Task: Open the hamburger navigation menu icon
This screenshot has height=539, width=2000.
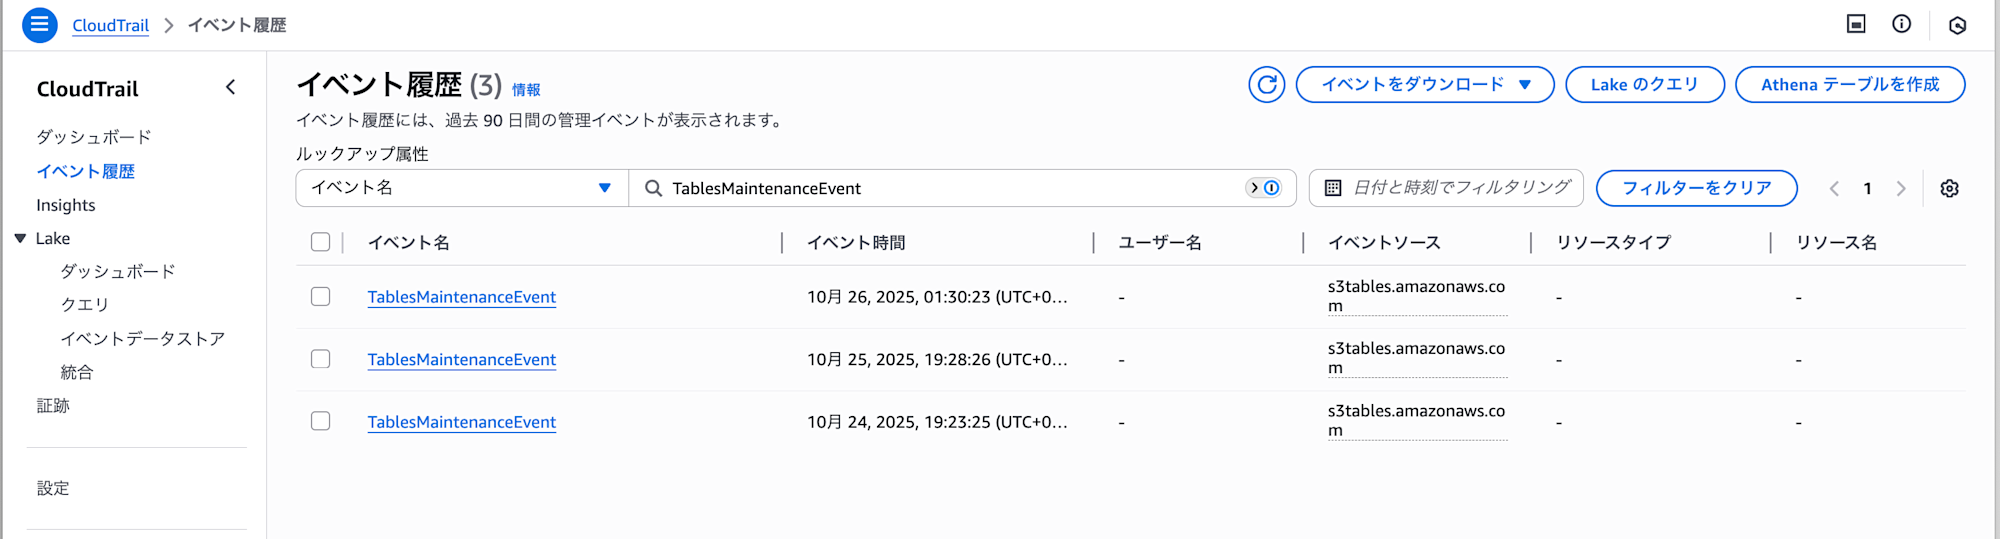Action: click(39, 24)
